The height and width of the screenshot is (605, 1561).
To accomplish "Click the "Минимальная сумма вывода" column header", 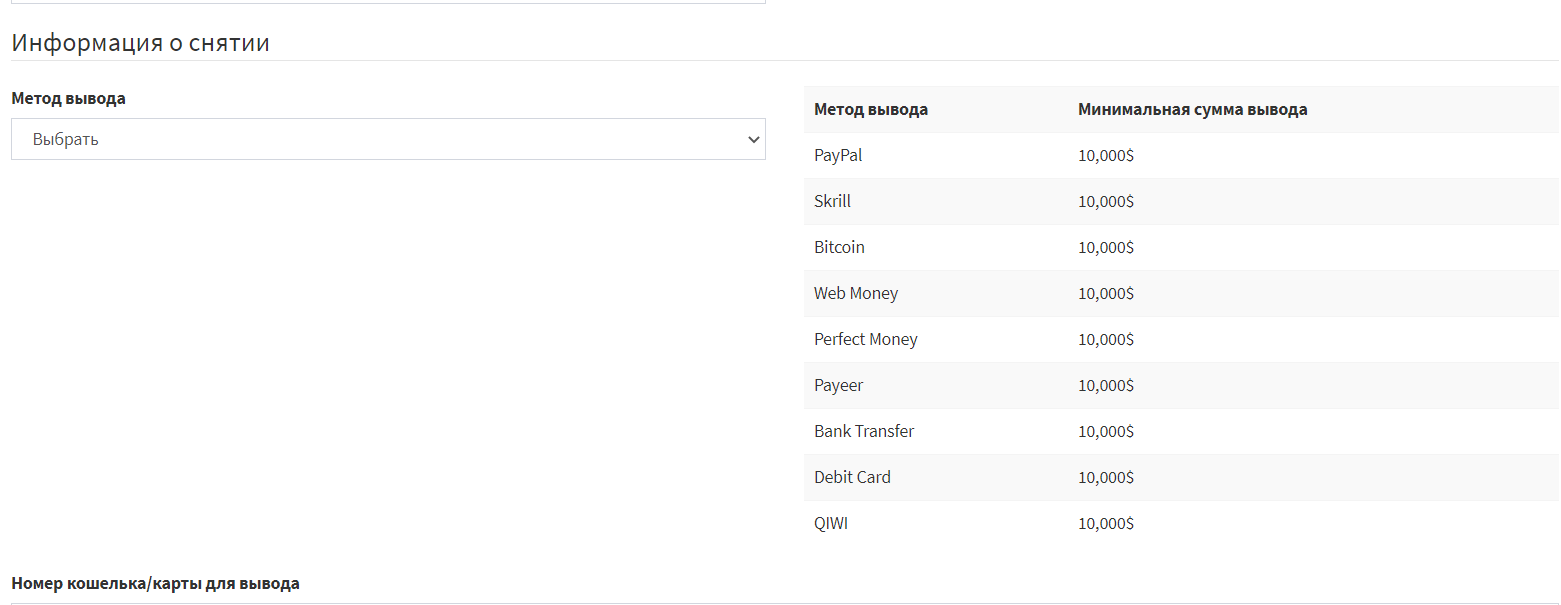I will pos(1192,110).
